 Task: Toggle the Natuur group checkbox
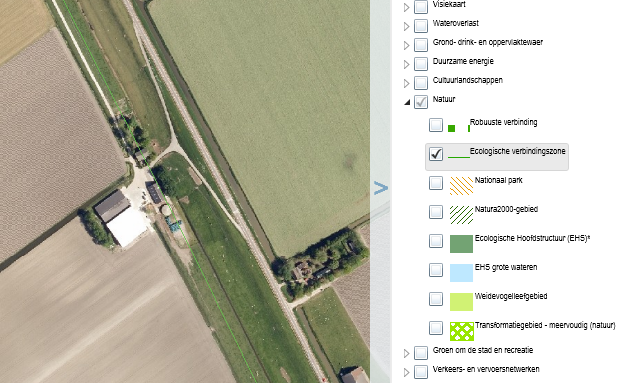pos(421,102)
